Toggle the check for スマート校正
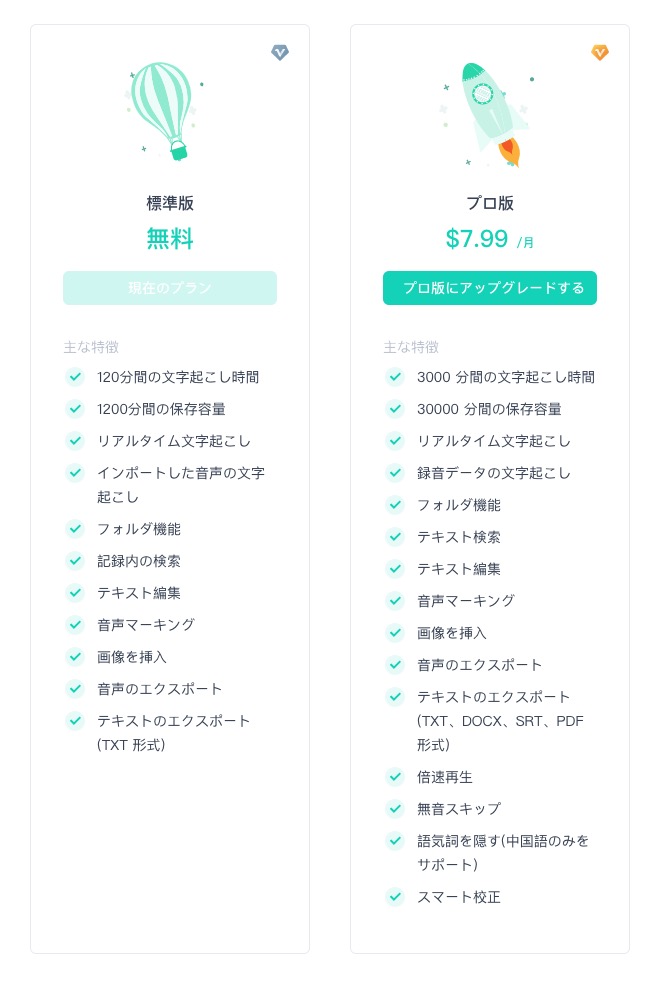Screen dimensions: 665x984 395,898
